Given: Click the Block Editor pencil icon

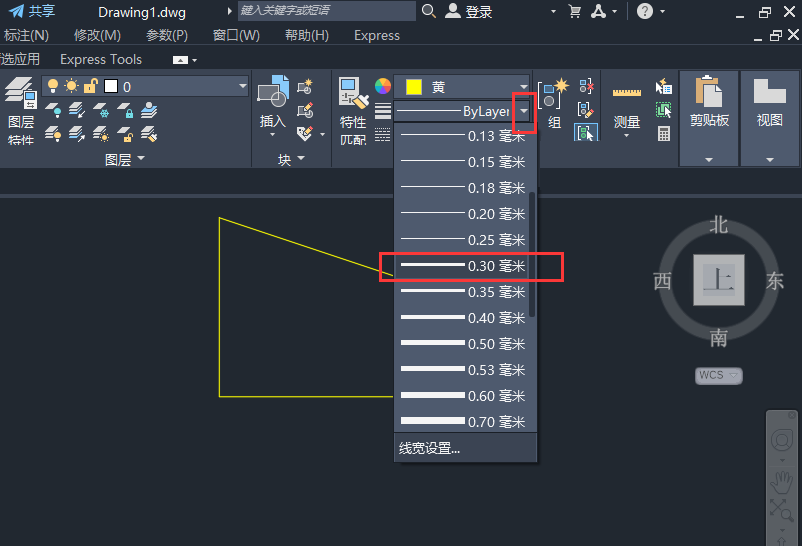Looking at the screenshot, I should (x=305, y=110).
